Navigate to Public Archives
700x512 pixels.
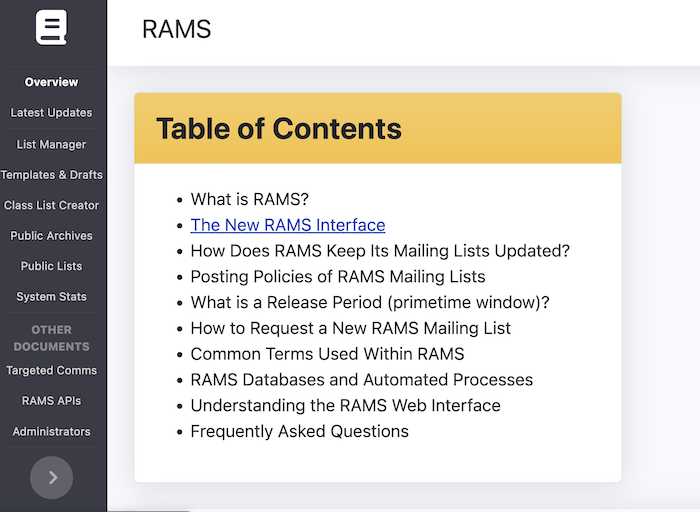pos(51,236)
